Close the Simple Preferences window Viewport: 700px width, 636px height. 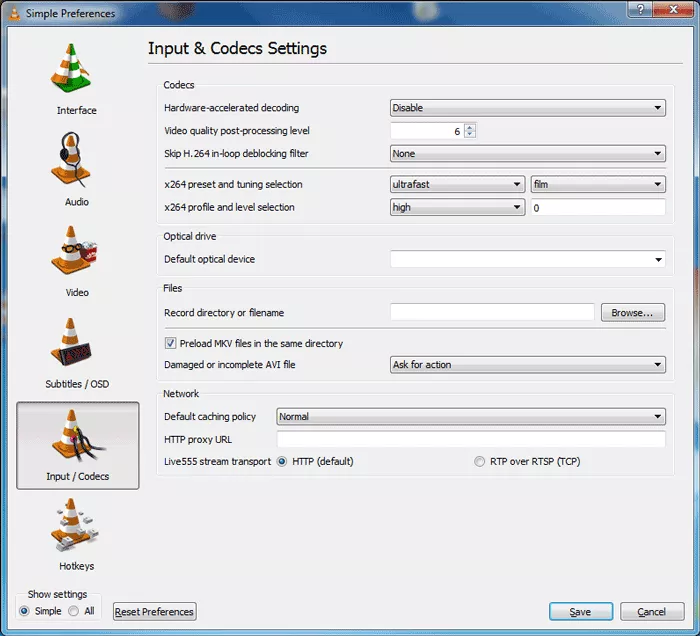[x=674, y=9]
